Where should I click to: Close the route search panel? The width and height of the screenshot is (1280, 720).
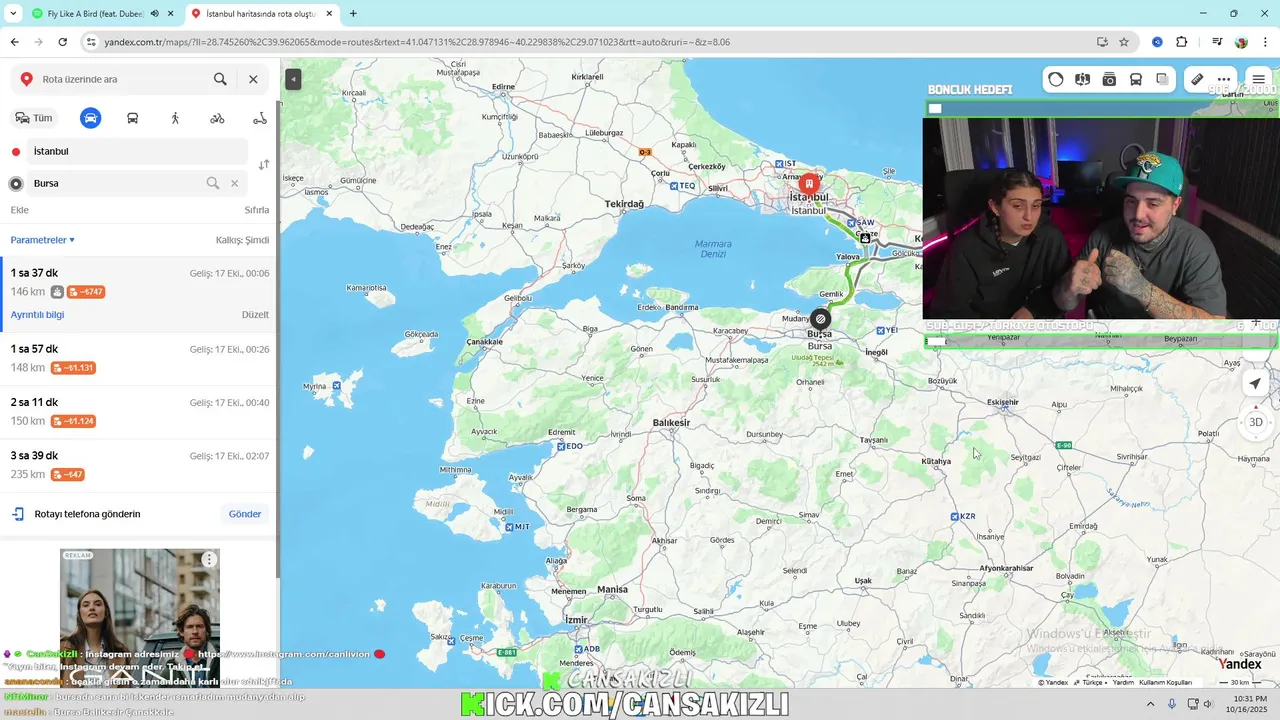point(253,79)
